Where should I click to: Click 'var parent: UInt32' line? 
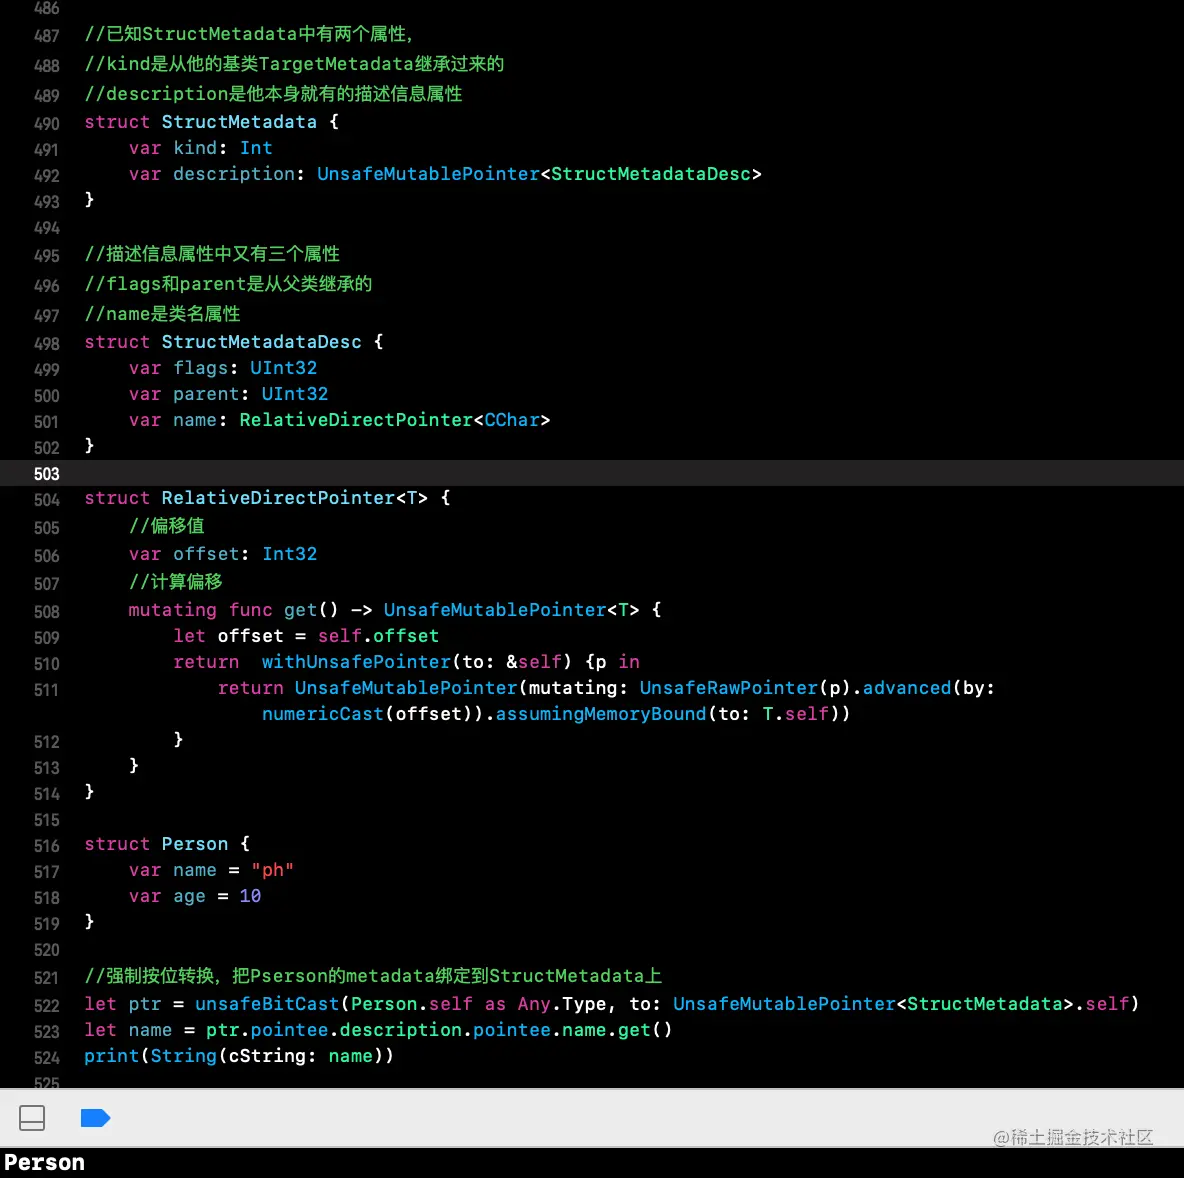(228, 394)
